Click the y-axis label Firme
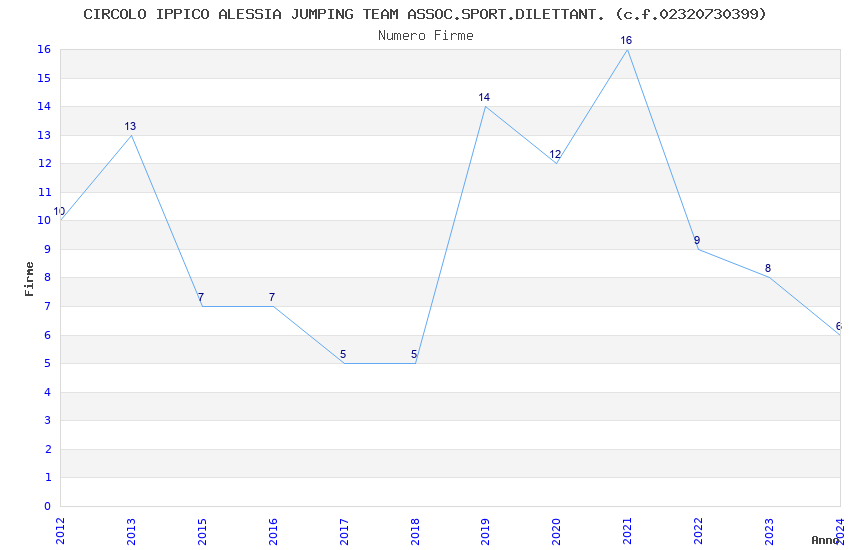The image size is (850, 550). tap(29, 279)
